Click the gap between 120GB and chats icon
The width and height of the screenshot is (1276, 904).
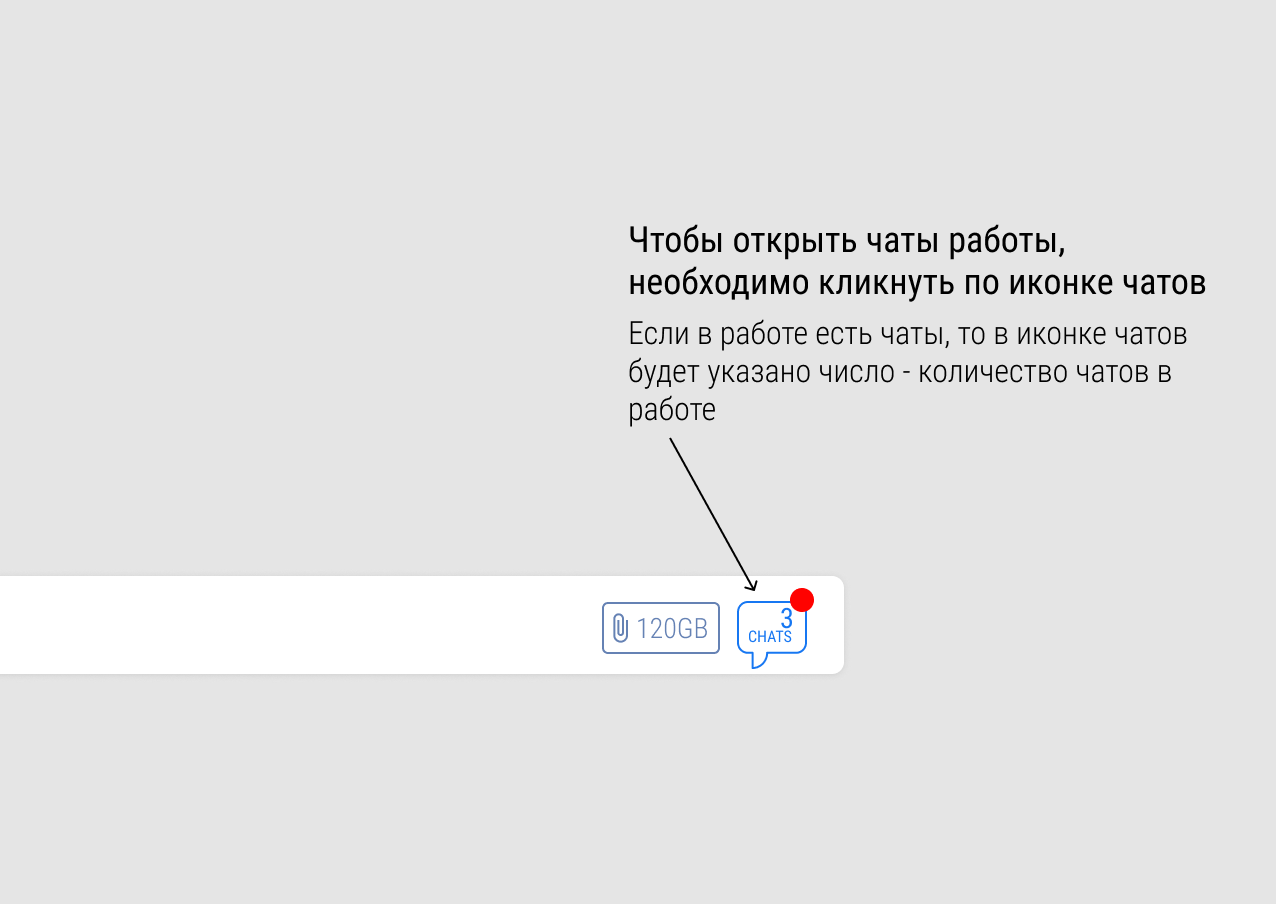click(x=728, y=628)
